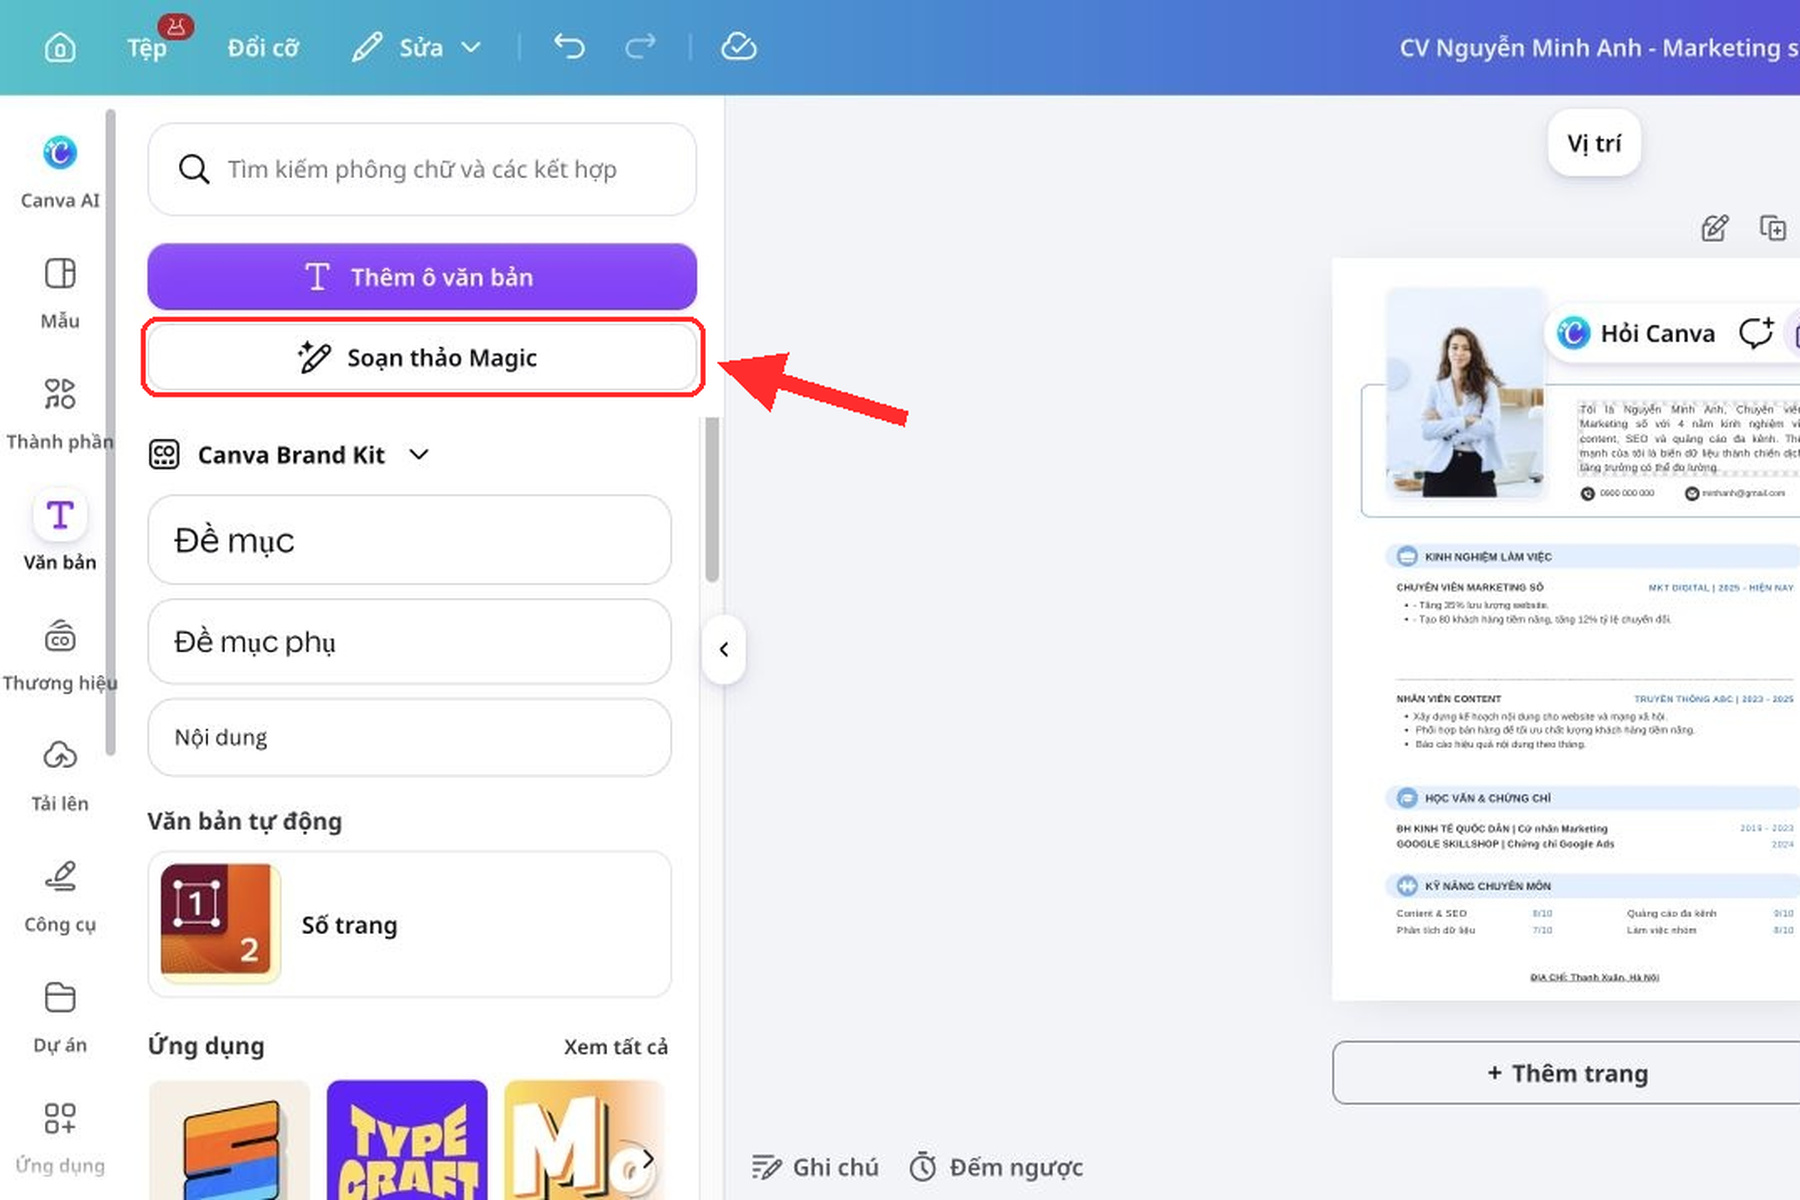Open the Dự án projects tab
Screen dimensions: 1800x1200
click(x=60, y=1018)
